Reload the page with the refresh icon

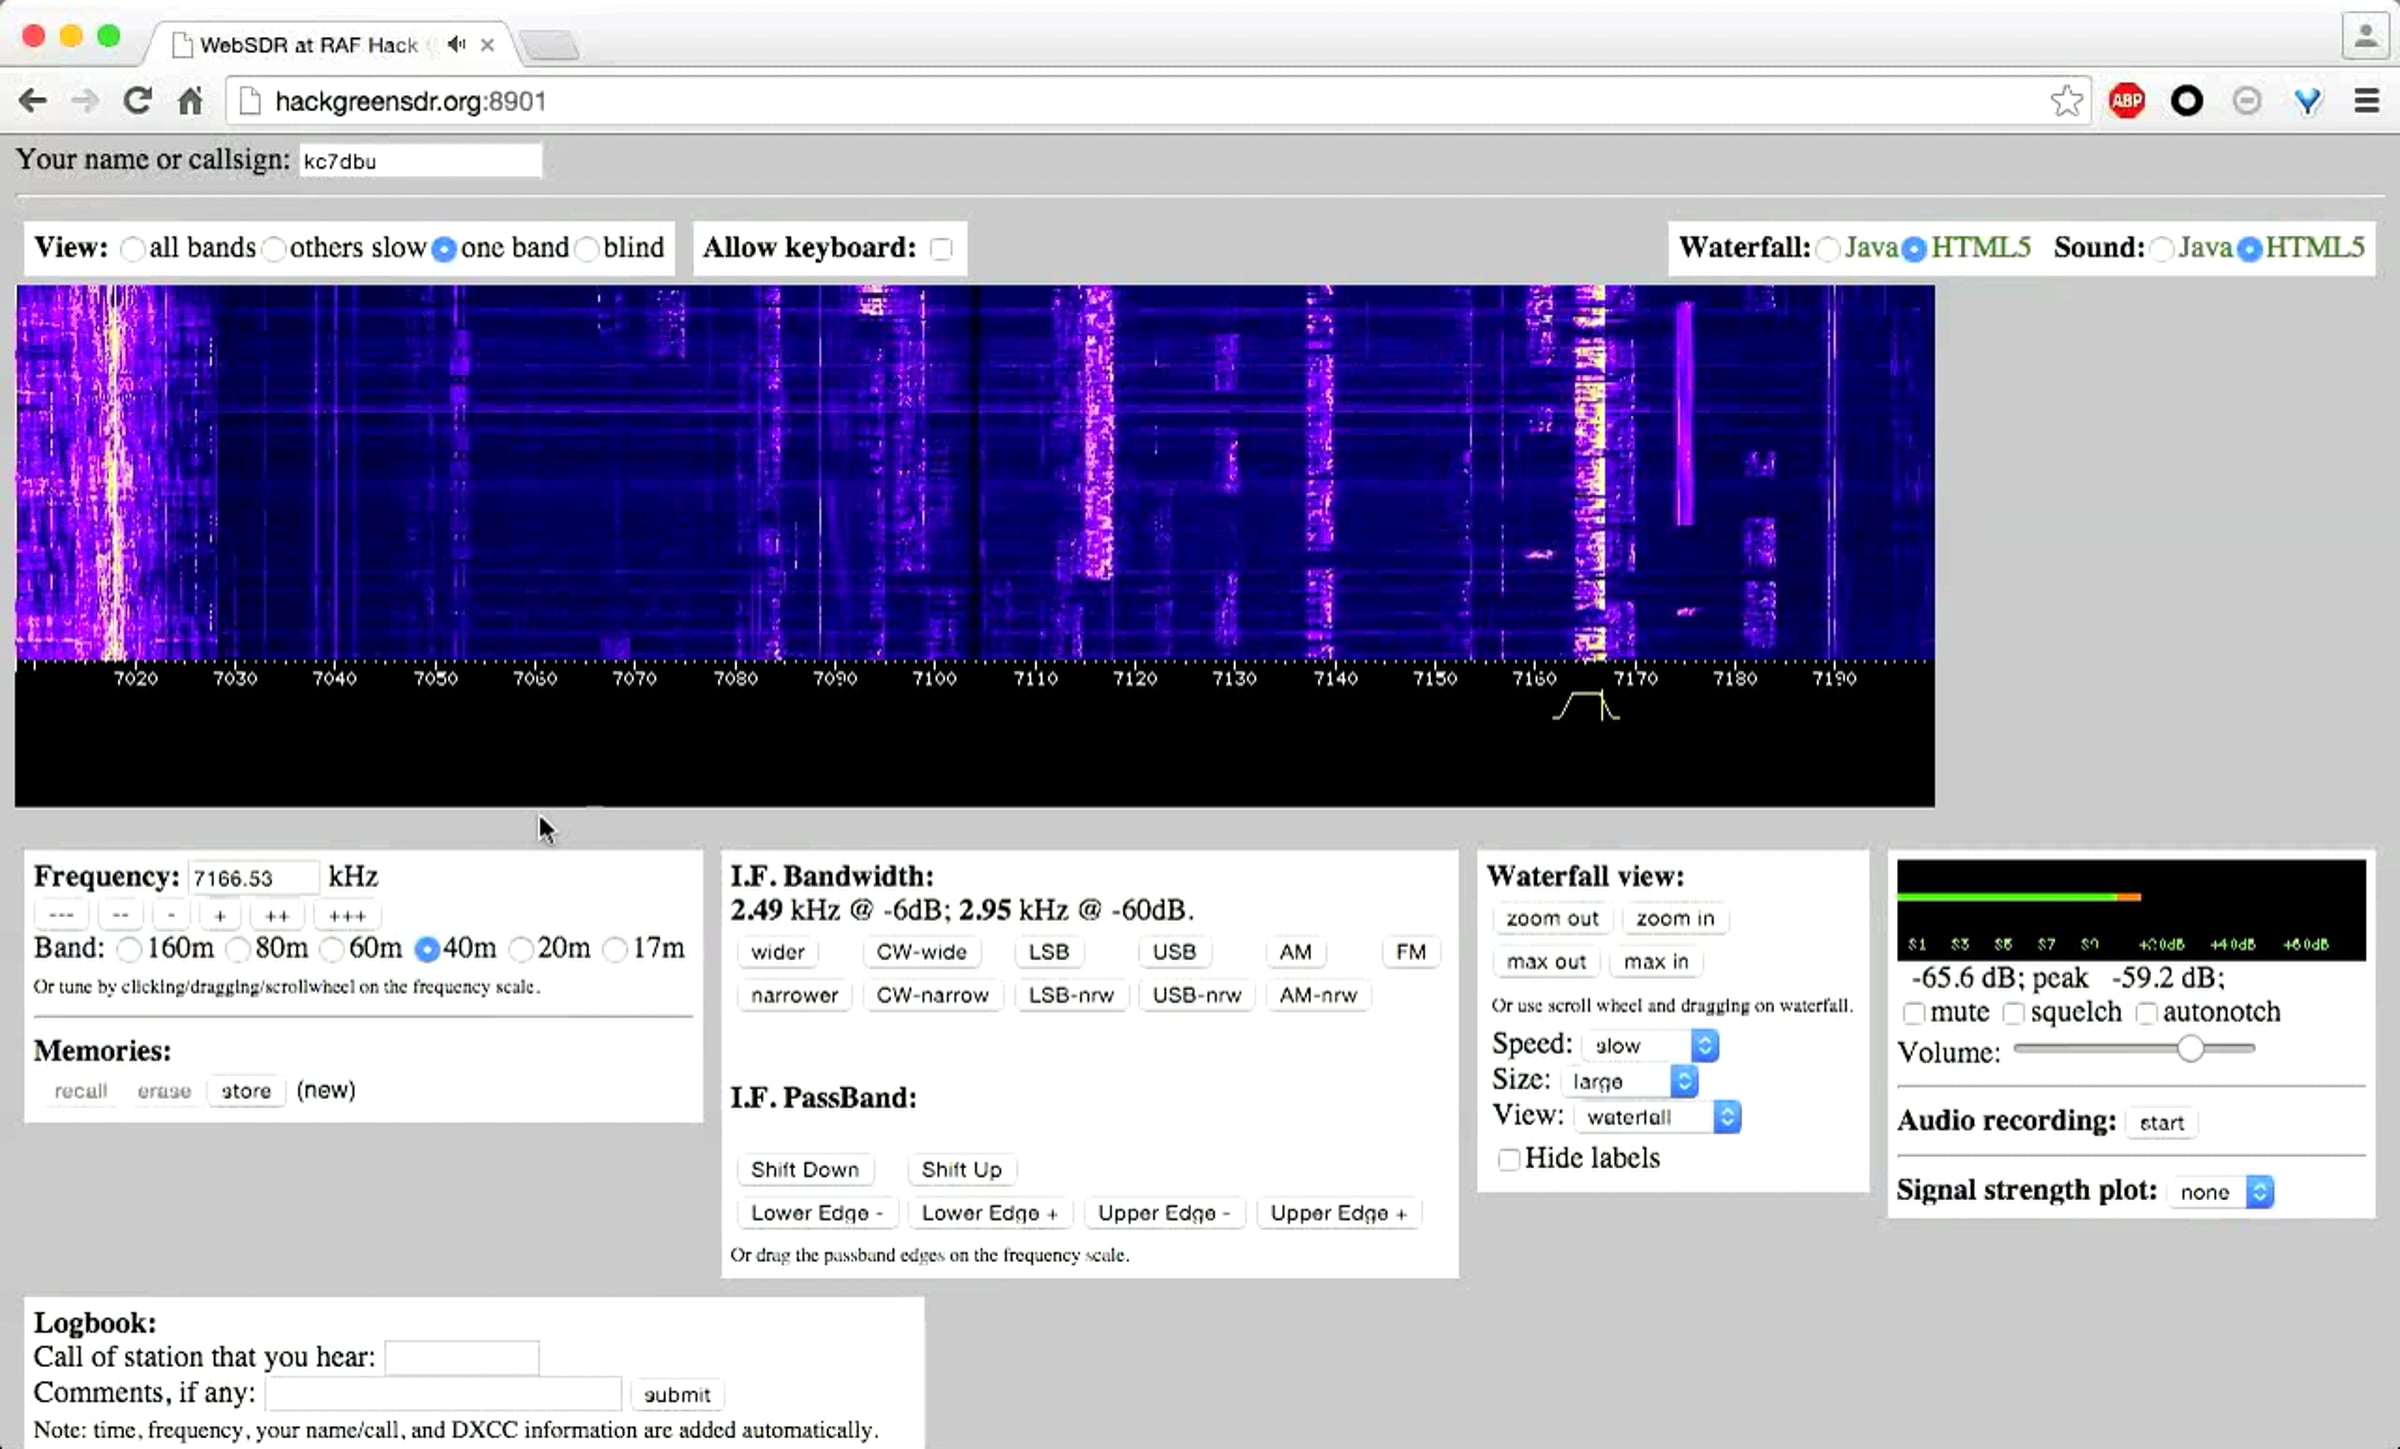coord(137,101)
